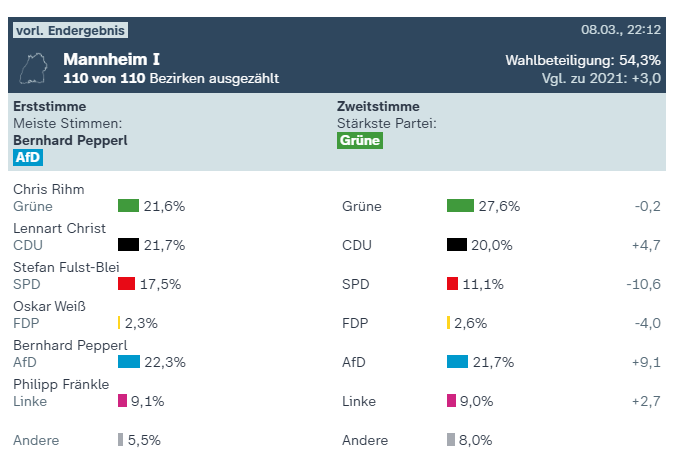Click the Zweitstimme column heading
This screenshot has height=468, width=676.
point(378,107)
